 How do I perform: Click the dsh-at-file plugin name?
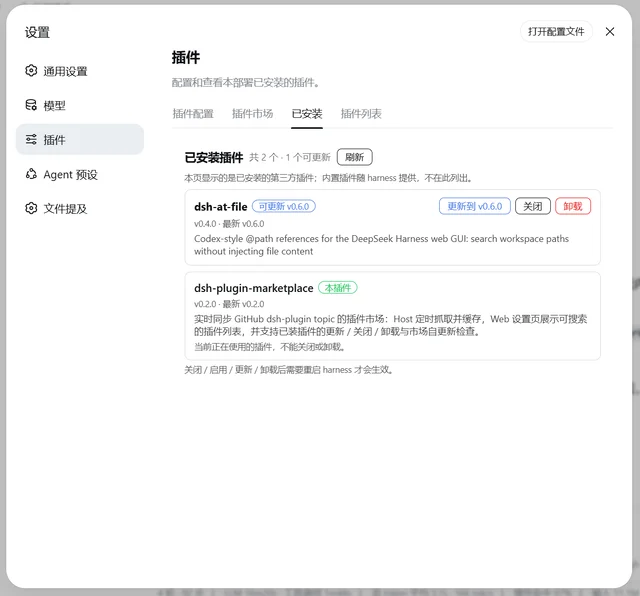pos(220,207)
